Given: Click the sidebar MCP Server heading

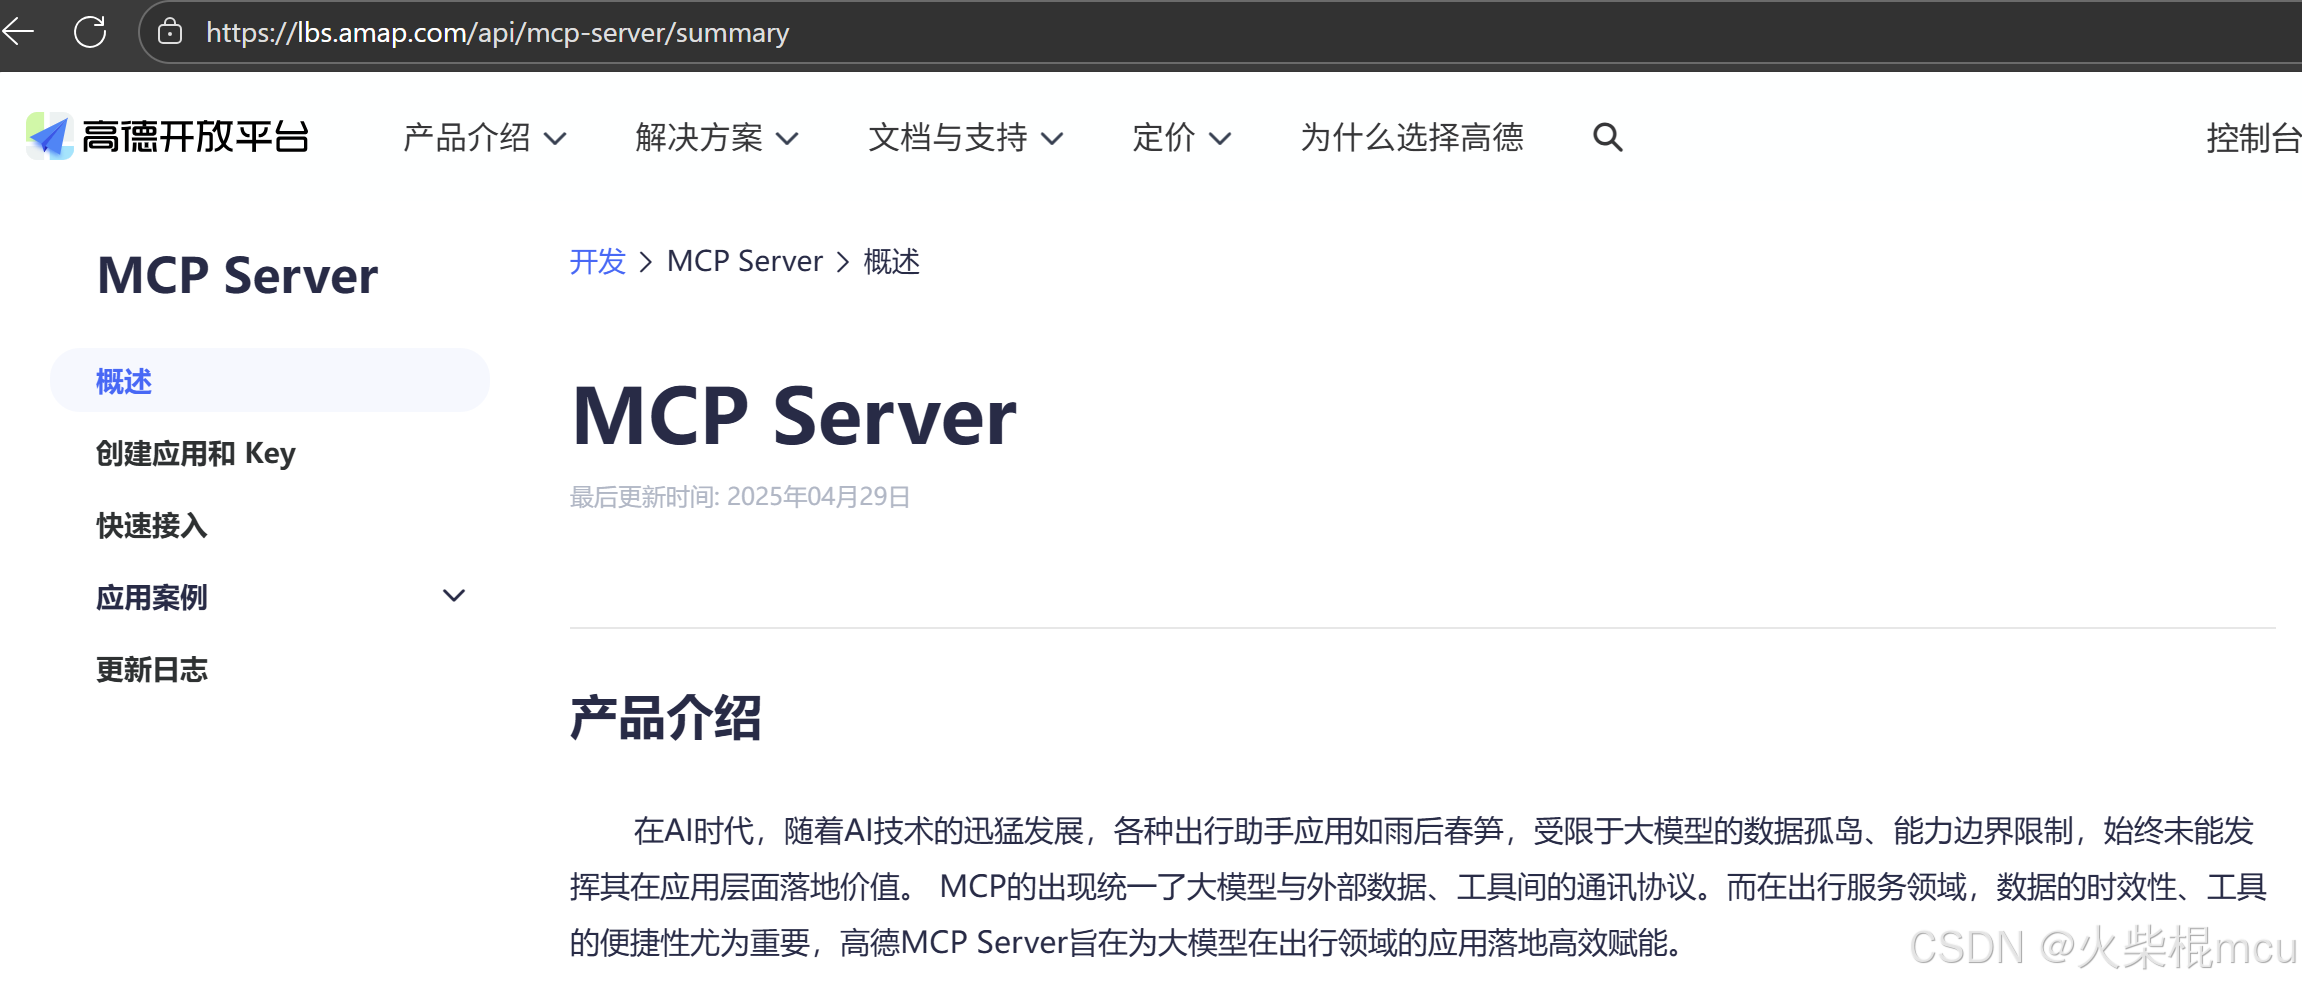Looking at the screenshot, I should pyautogui.click(x=238, y=275).
